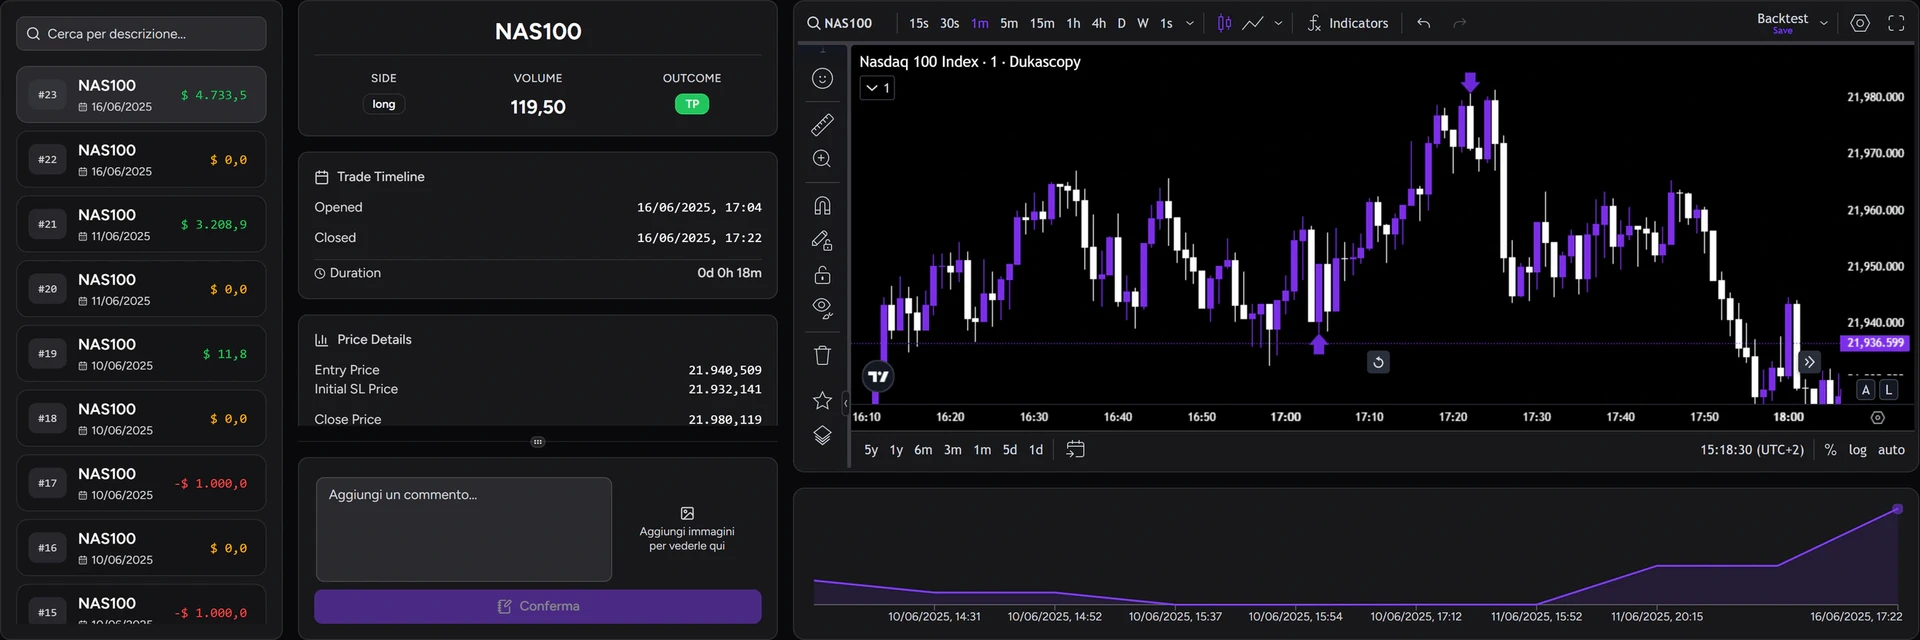Remove drawings with the trash icon
The width and height of the screenshot is (1920, 640).
coord(822,355)
